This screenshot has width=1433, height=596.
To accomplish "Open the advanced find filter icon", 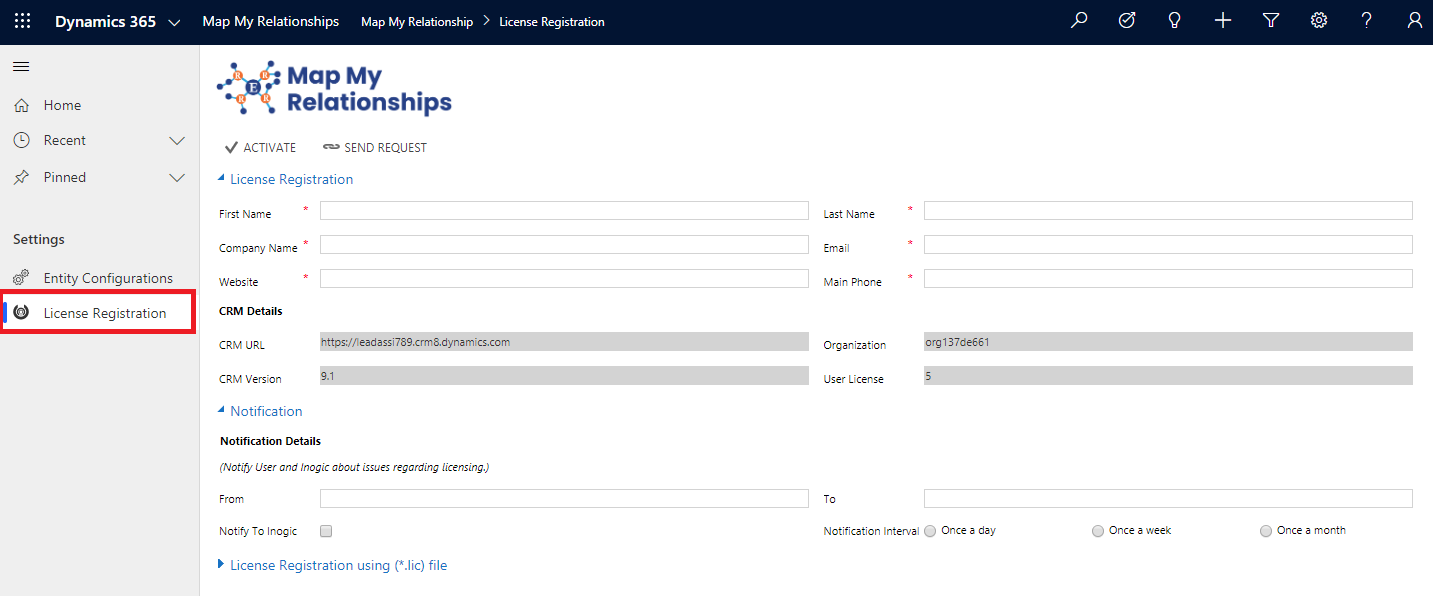I will pos(1271,21).
